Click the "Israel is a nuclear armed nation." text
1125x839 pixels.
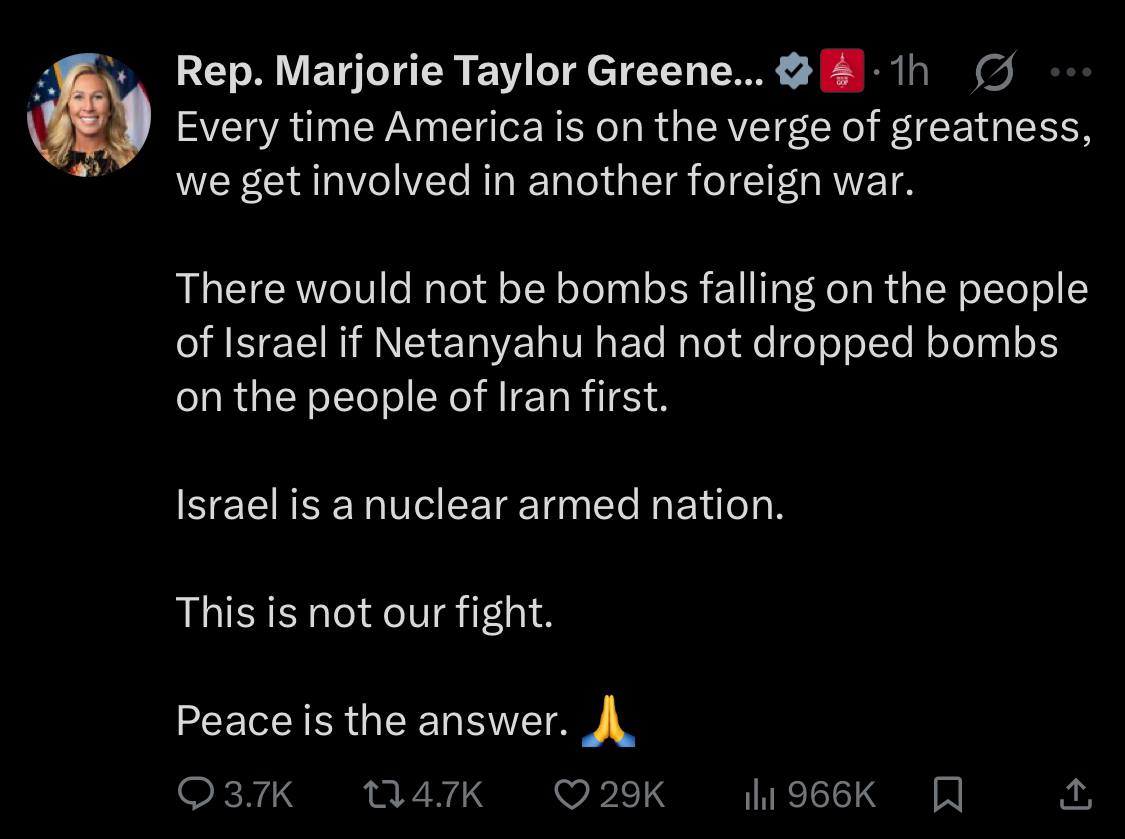pyautogui.click(x=480, y=504)
